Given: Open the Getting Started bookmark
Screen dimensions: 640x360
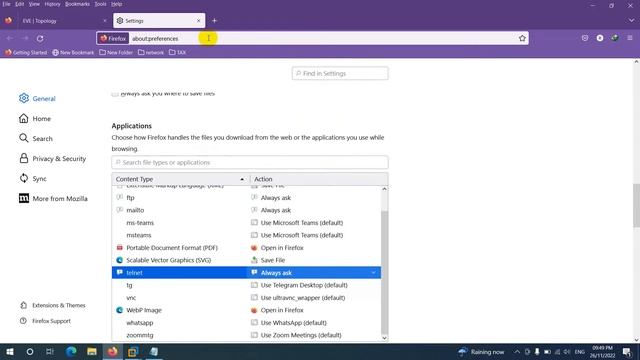Looking at the screenshot, I should click(x=26, y=52).
